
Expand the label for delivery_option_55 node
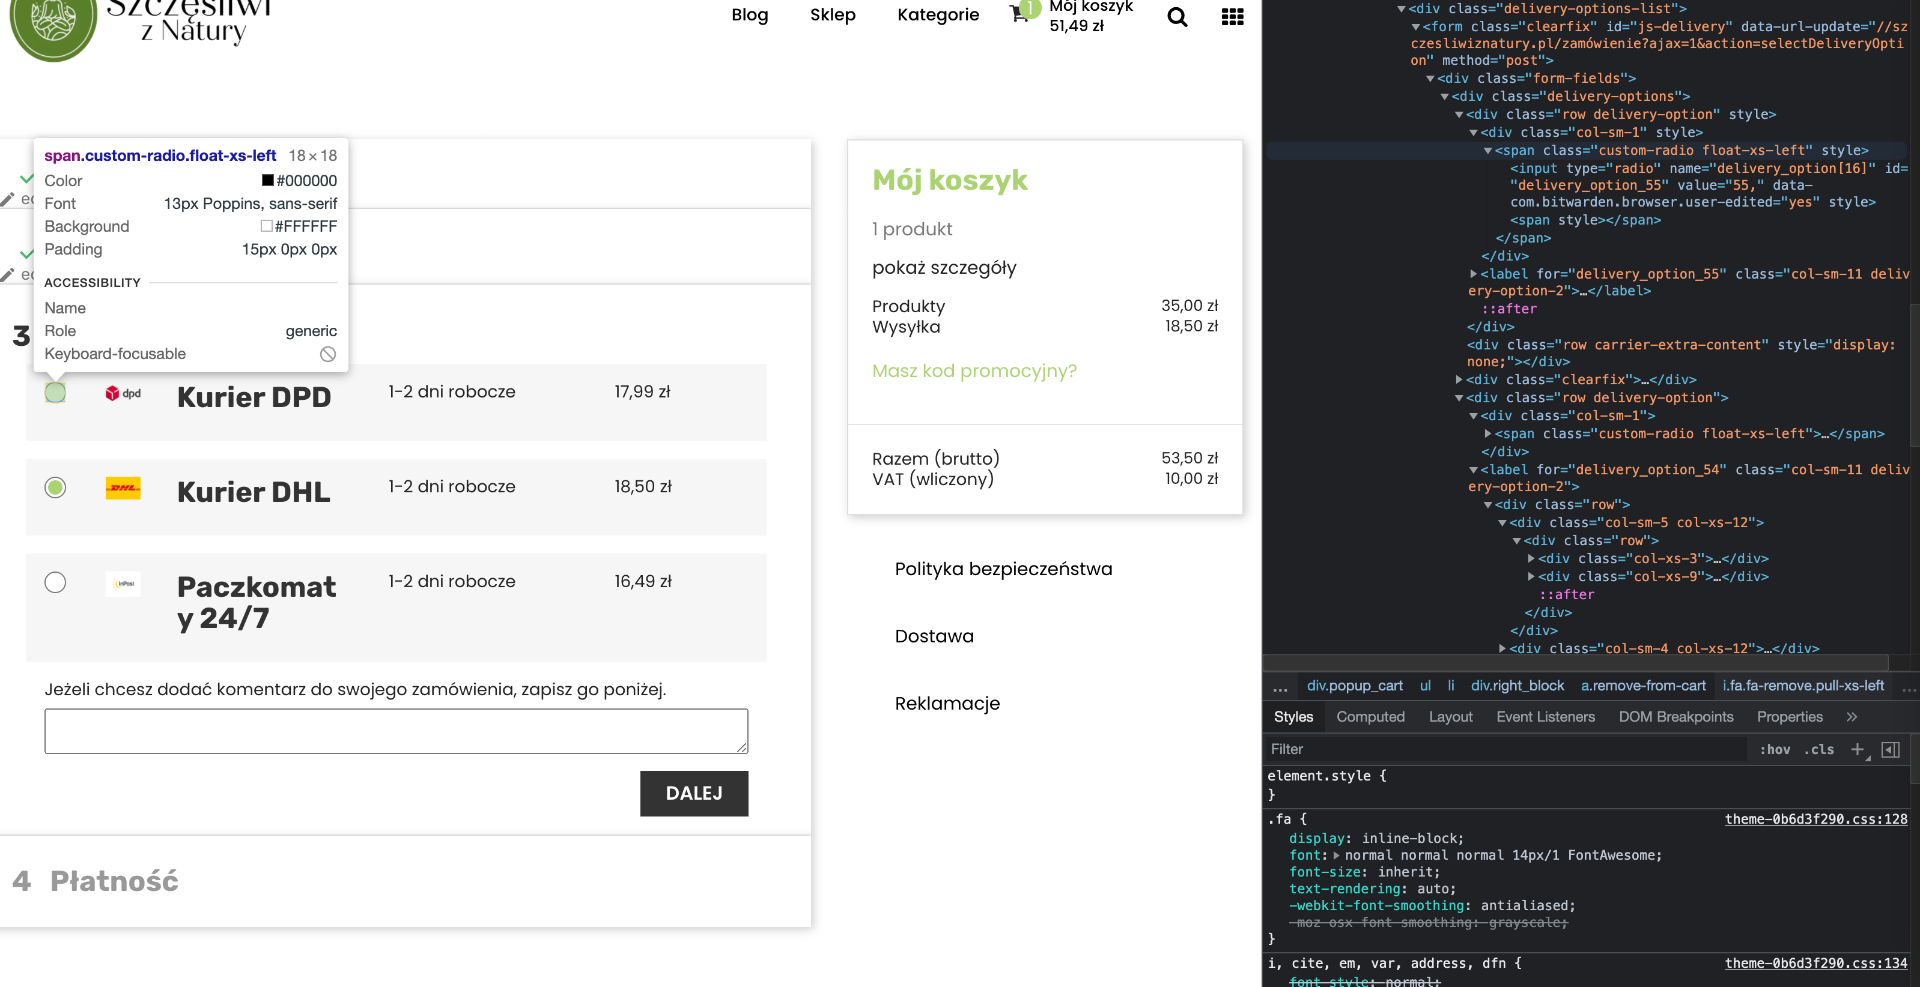point(1474,274)
